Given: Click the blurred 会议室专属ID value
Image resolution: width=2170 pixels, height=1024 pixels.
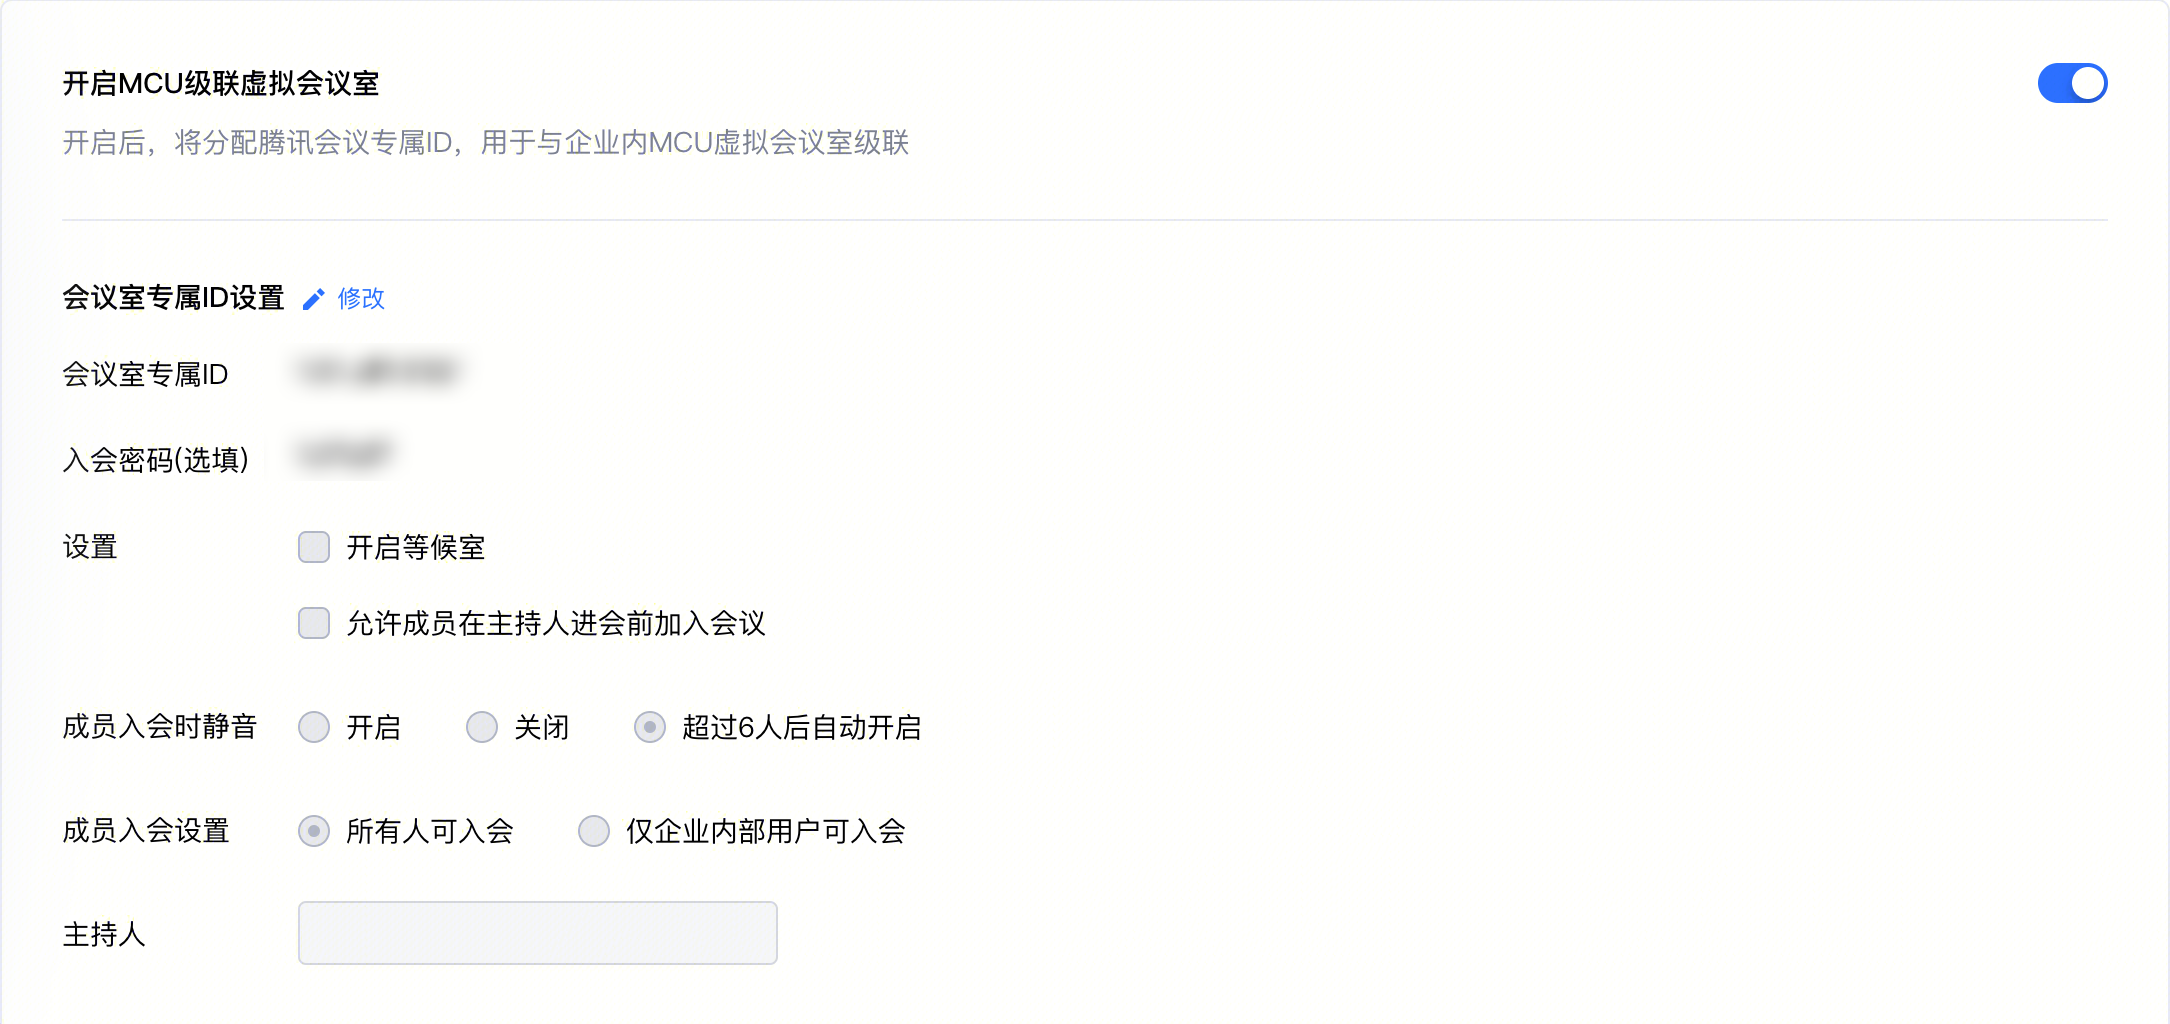Looking at the screenshot, I should (x=378, y=372).
